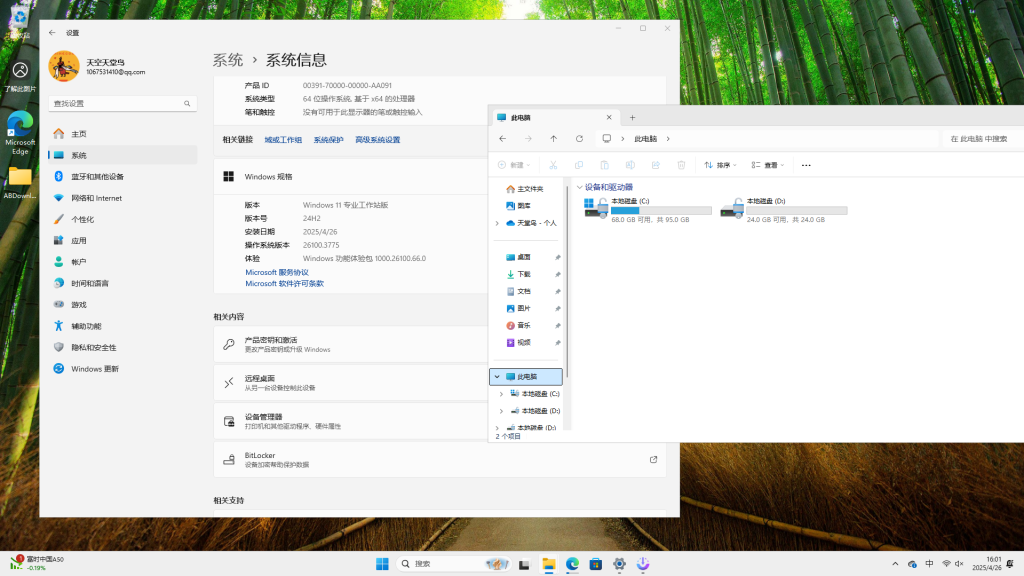Collapse the 此电脑 node in navigation pane

click(x=497, y=377)
